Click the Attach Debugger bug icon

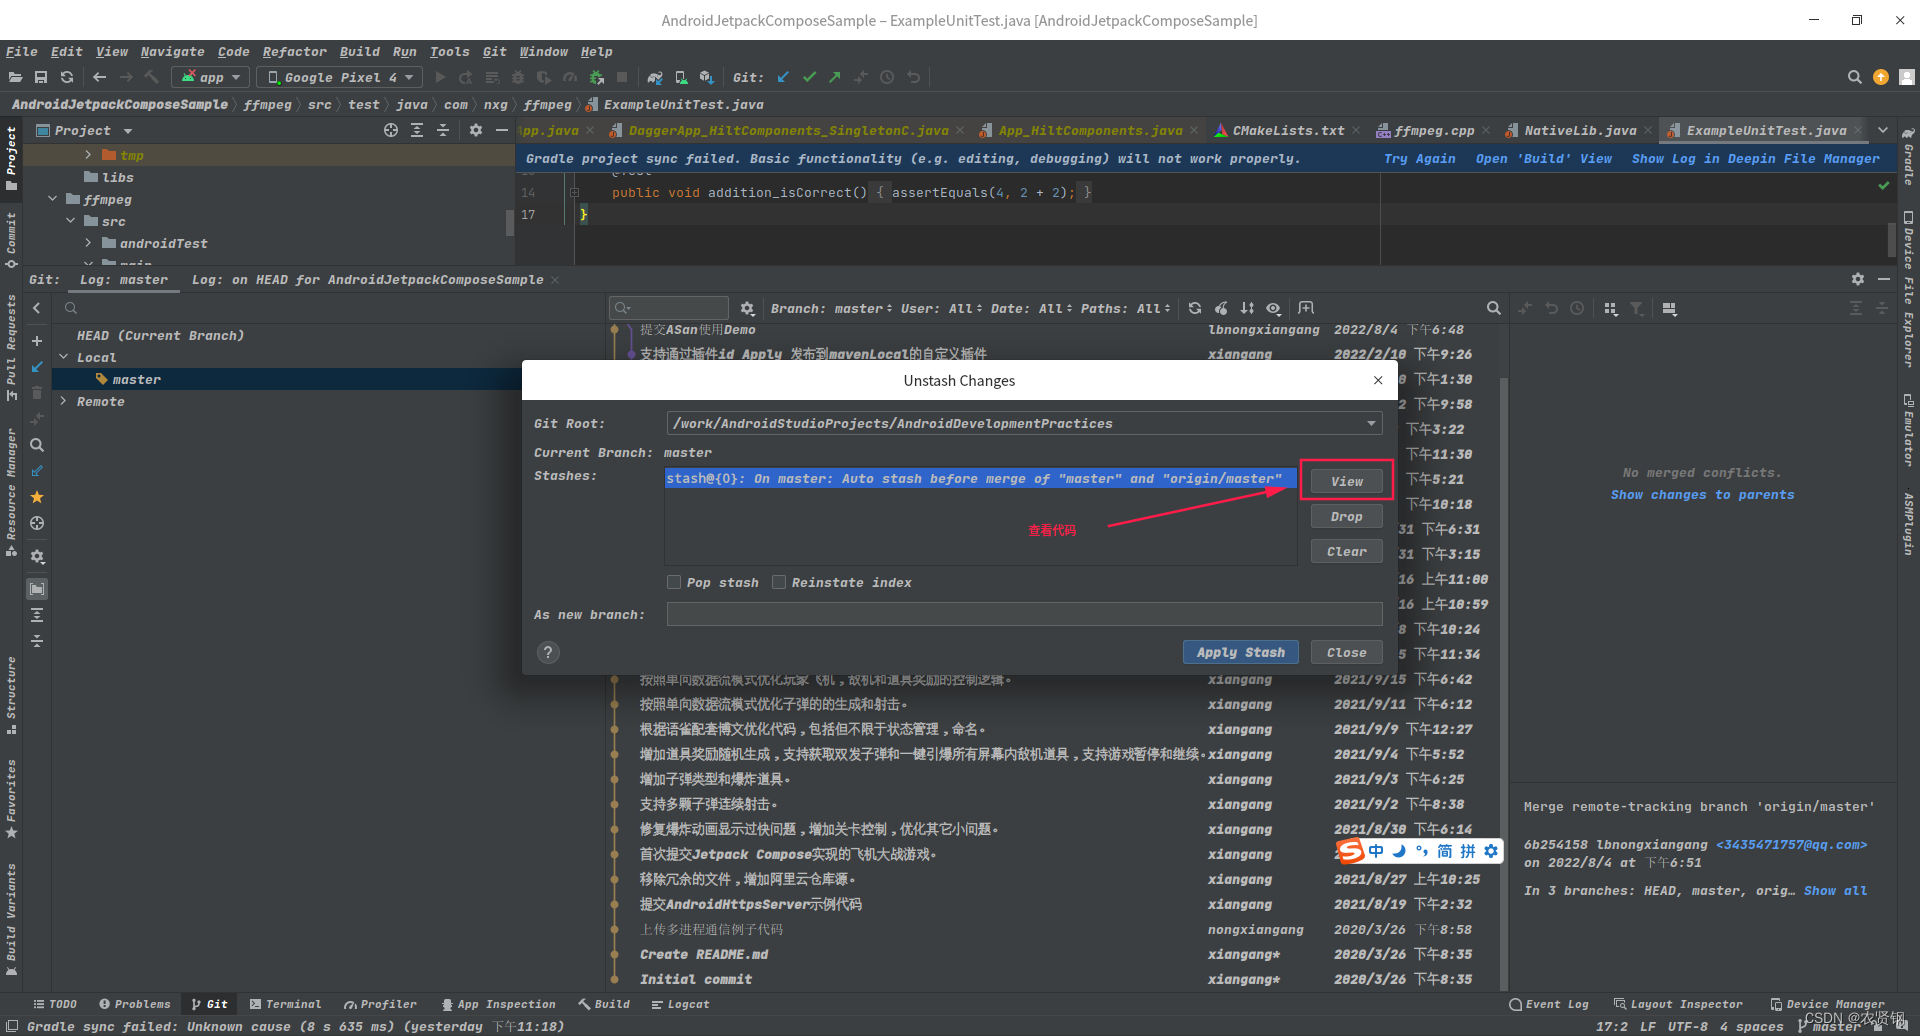coord(597,77)
